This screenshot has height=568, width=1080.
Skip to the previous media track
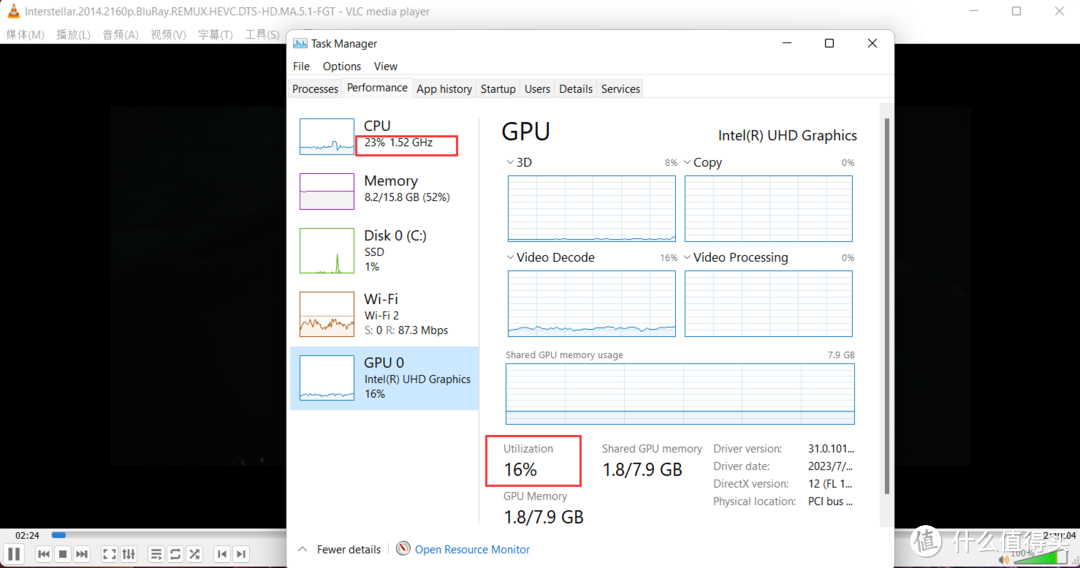[x=43, y=554]
